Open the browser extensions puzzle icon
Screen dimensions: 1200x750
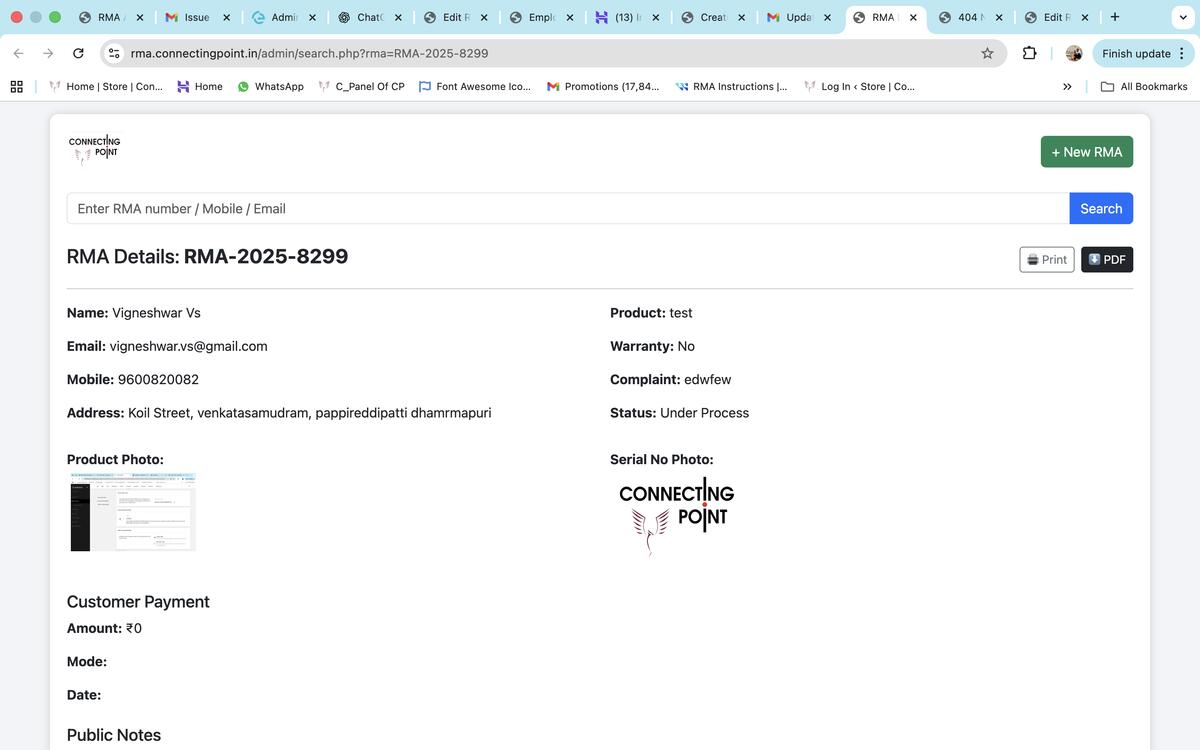1029,53
